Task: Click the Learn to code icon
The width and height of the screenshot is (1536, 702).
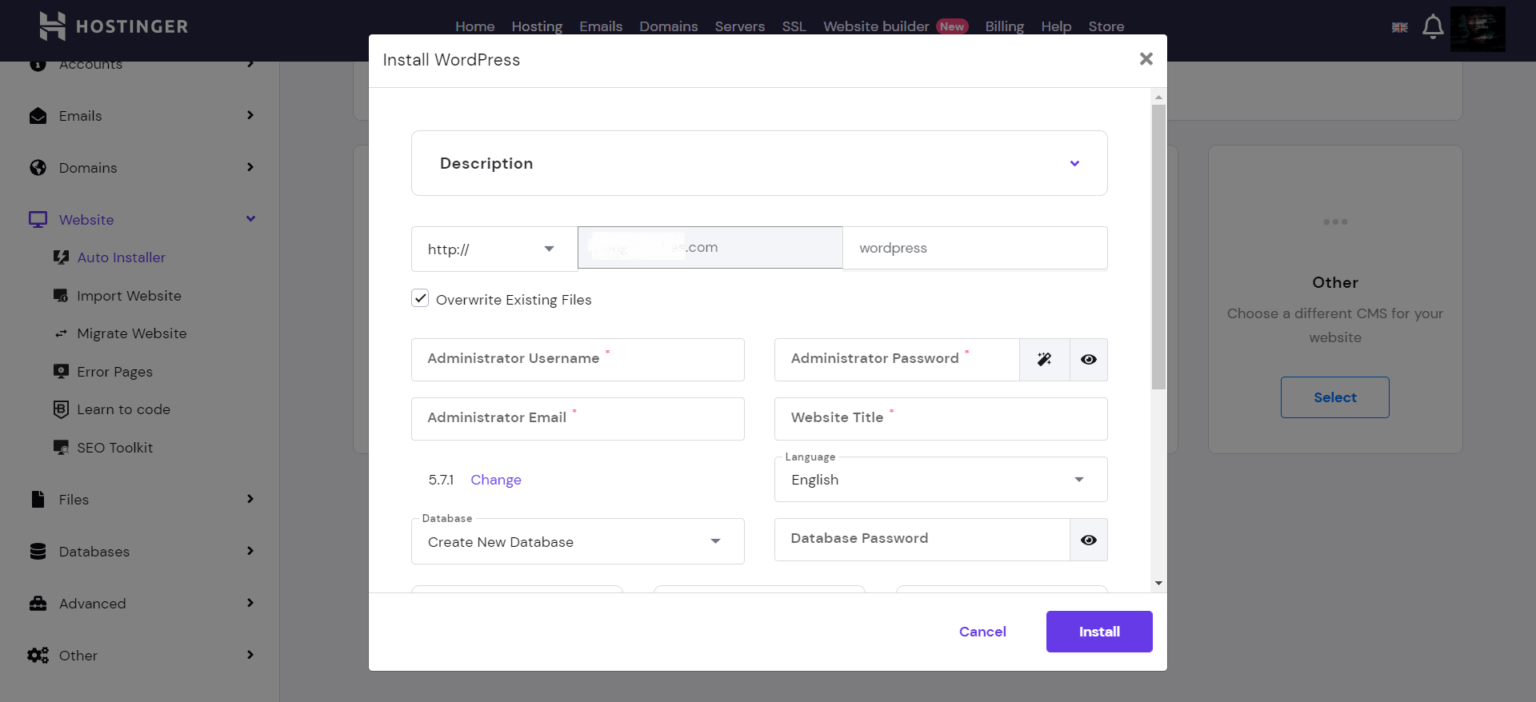Action: (x=61, y=409)
